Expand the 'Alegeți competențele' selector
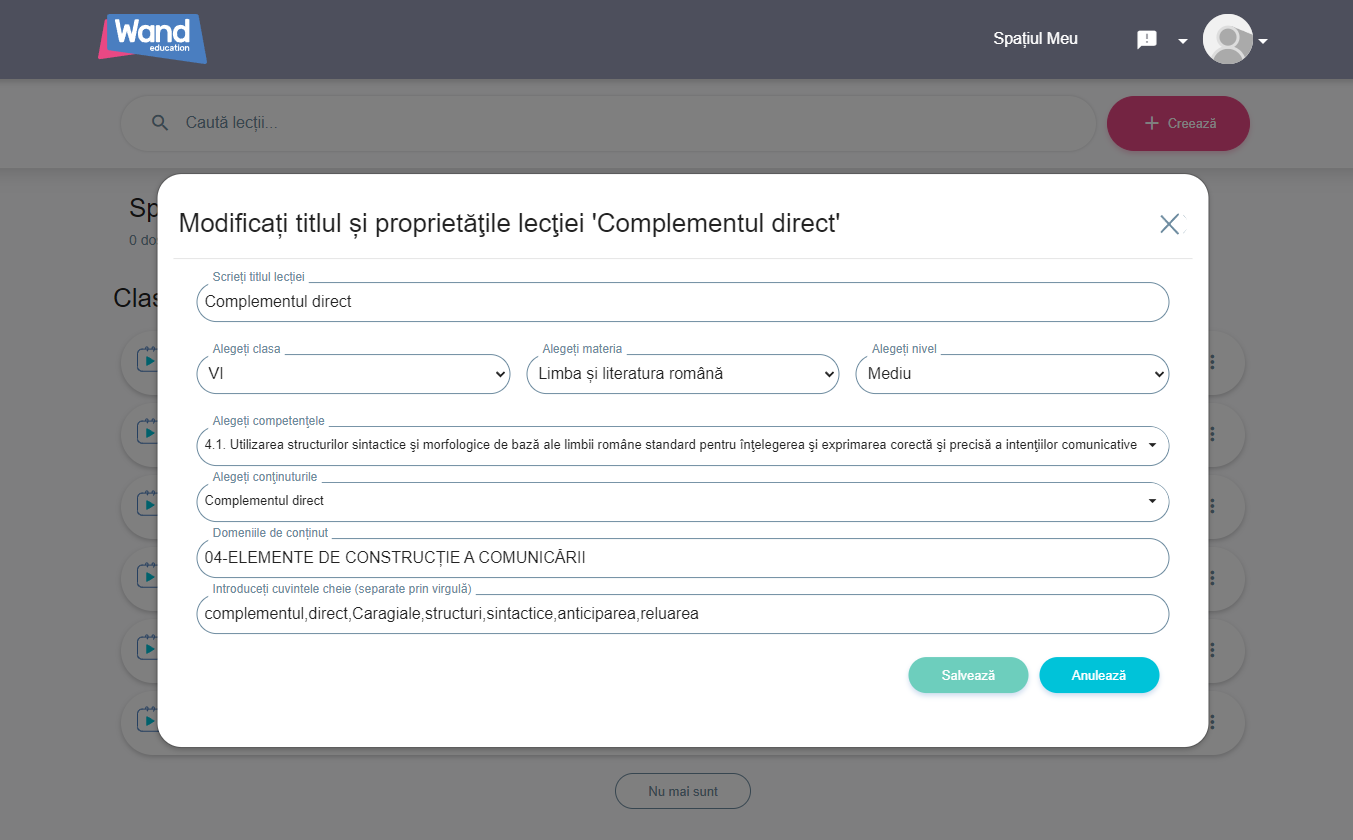1353x840 pixels. [1152, 445]
